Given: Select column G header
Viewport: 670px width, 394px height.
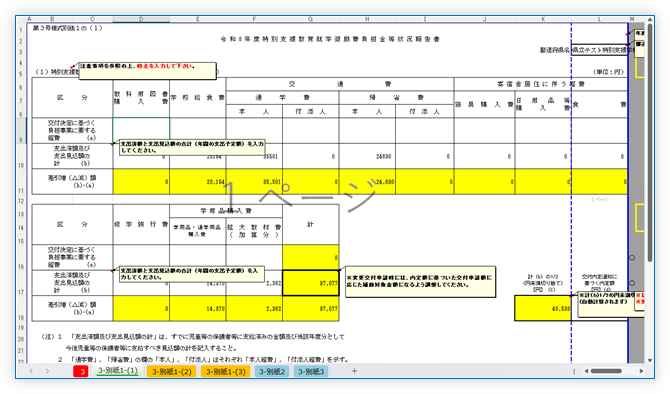Looking at the screenshot, I should (x=311, y=19).
